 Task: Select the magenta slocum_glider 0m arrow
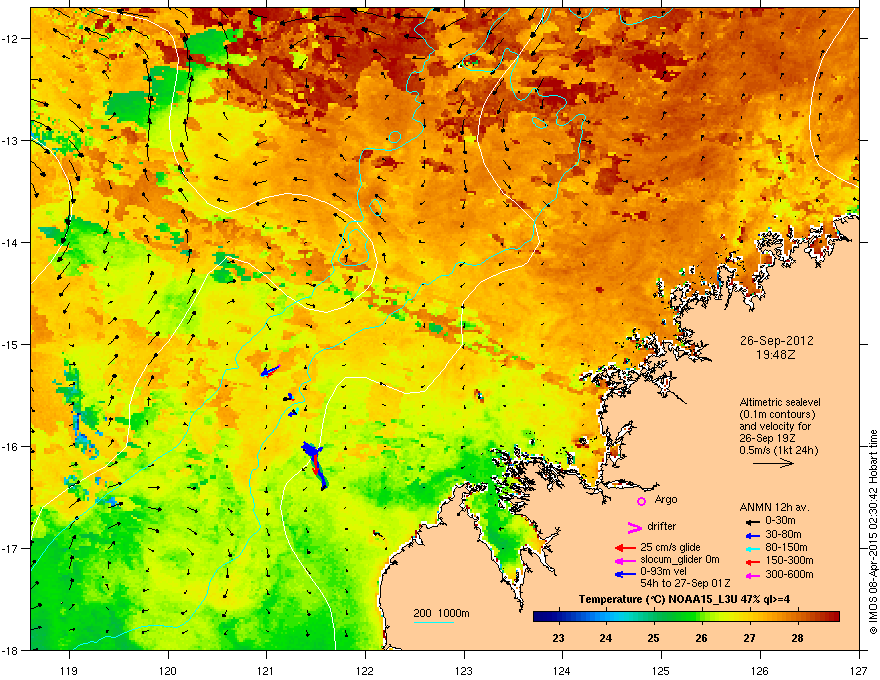(x=625, y=560)
